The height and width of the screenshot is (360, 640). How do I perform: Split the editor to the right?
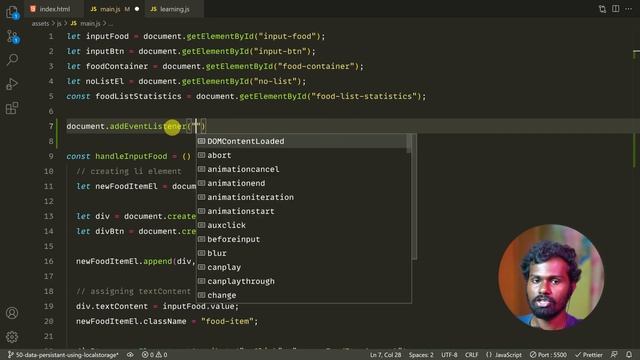[616, 9]
